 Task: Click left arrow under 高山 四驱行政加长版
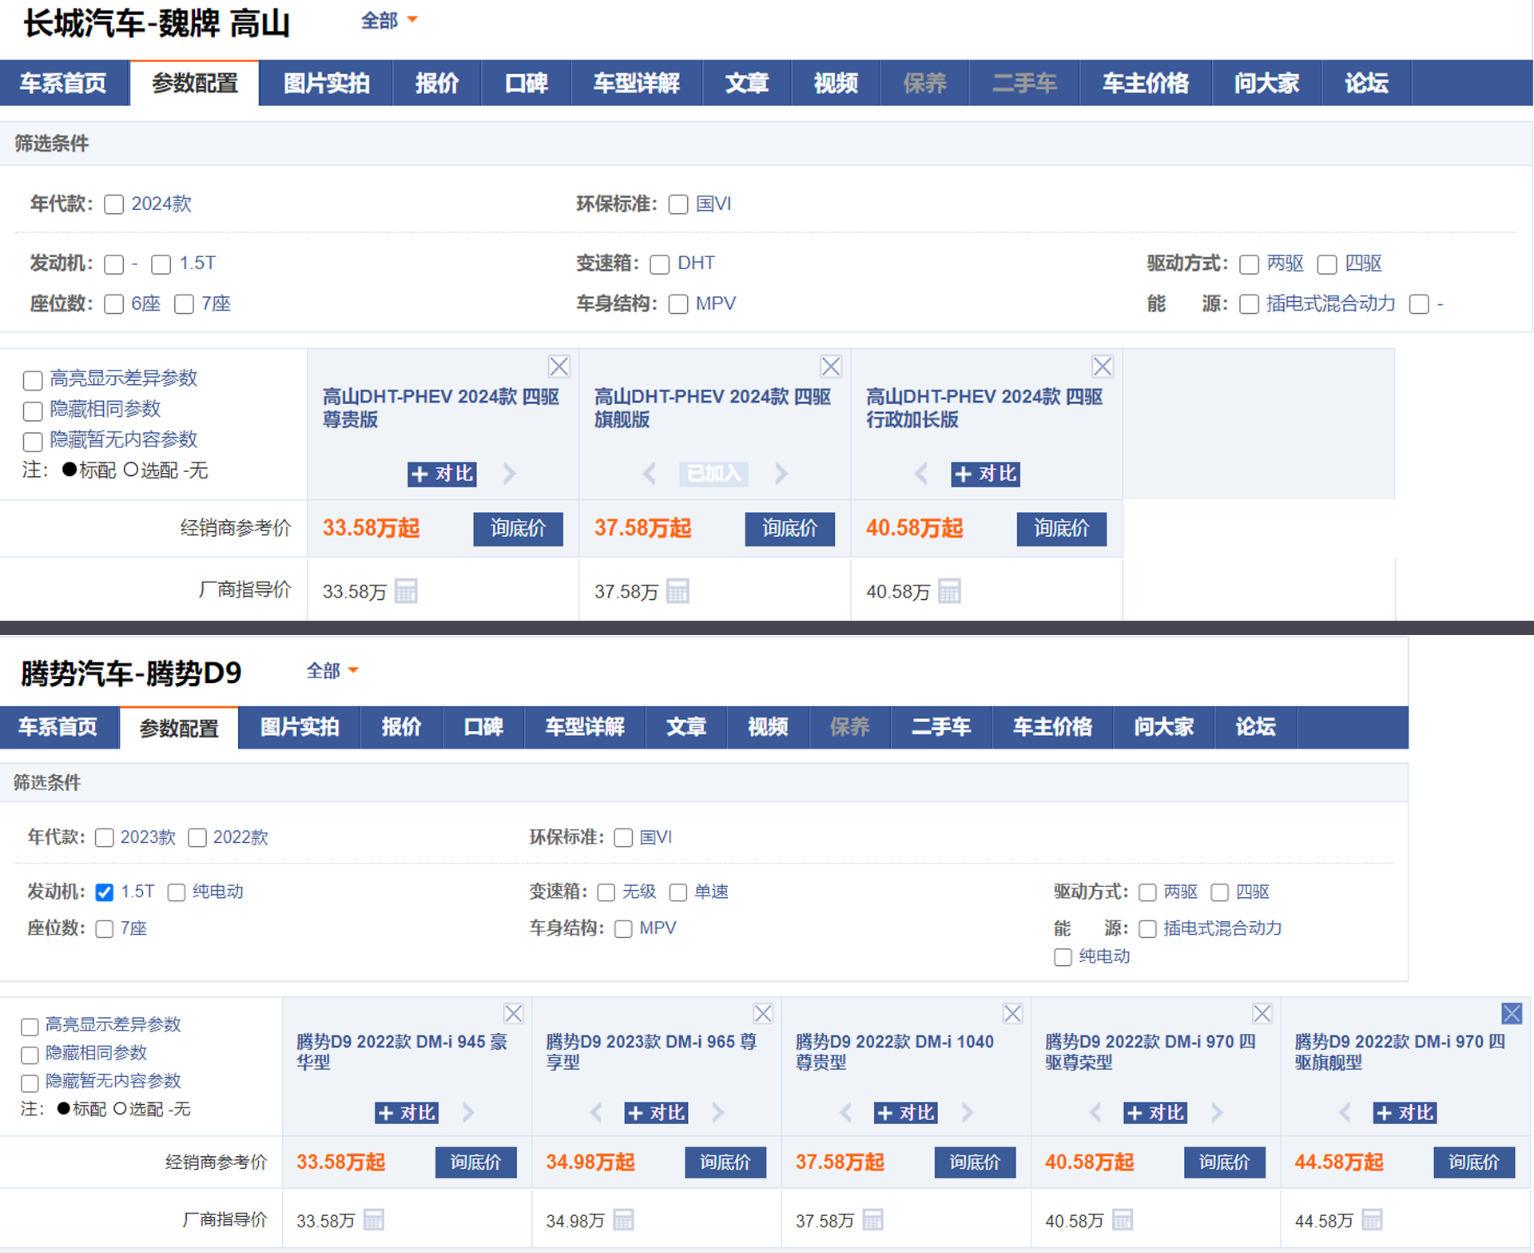pyautogui.click(x=921, y=474)
